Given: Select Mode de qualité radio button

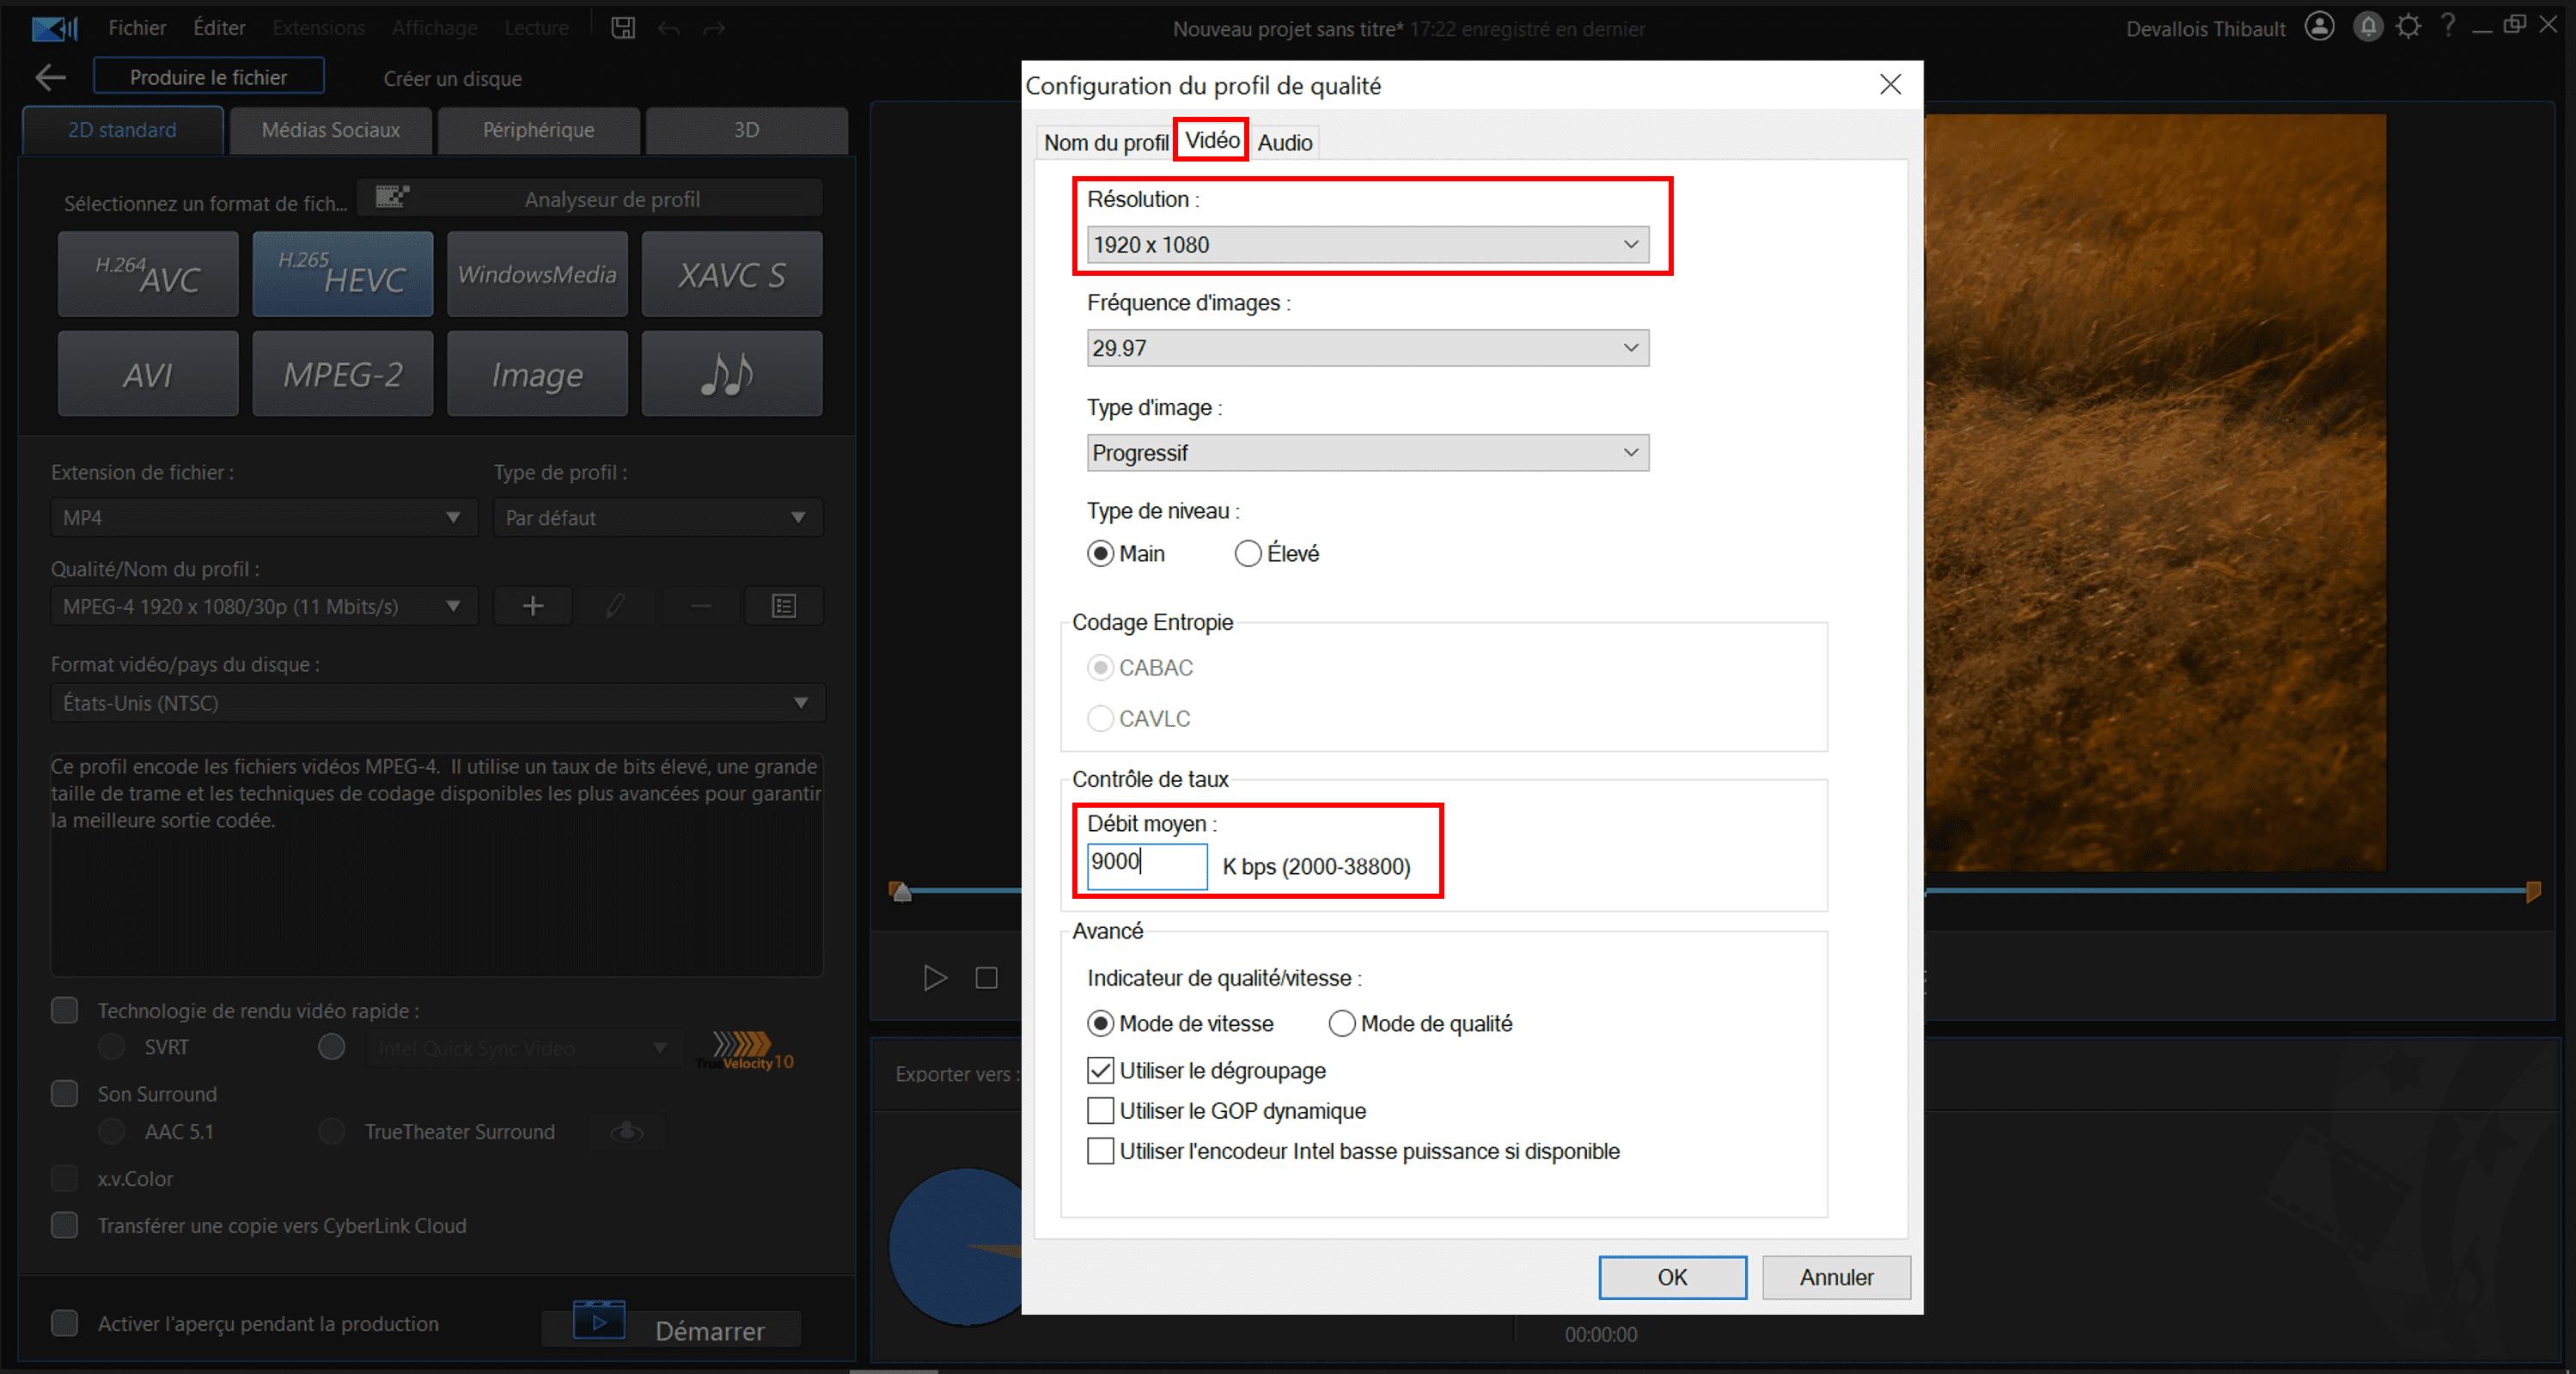Looking at the screenshot, I should (1342, 1023).
